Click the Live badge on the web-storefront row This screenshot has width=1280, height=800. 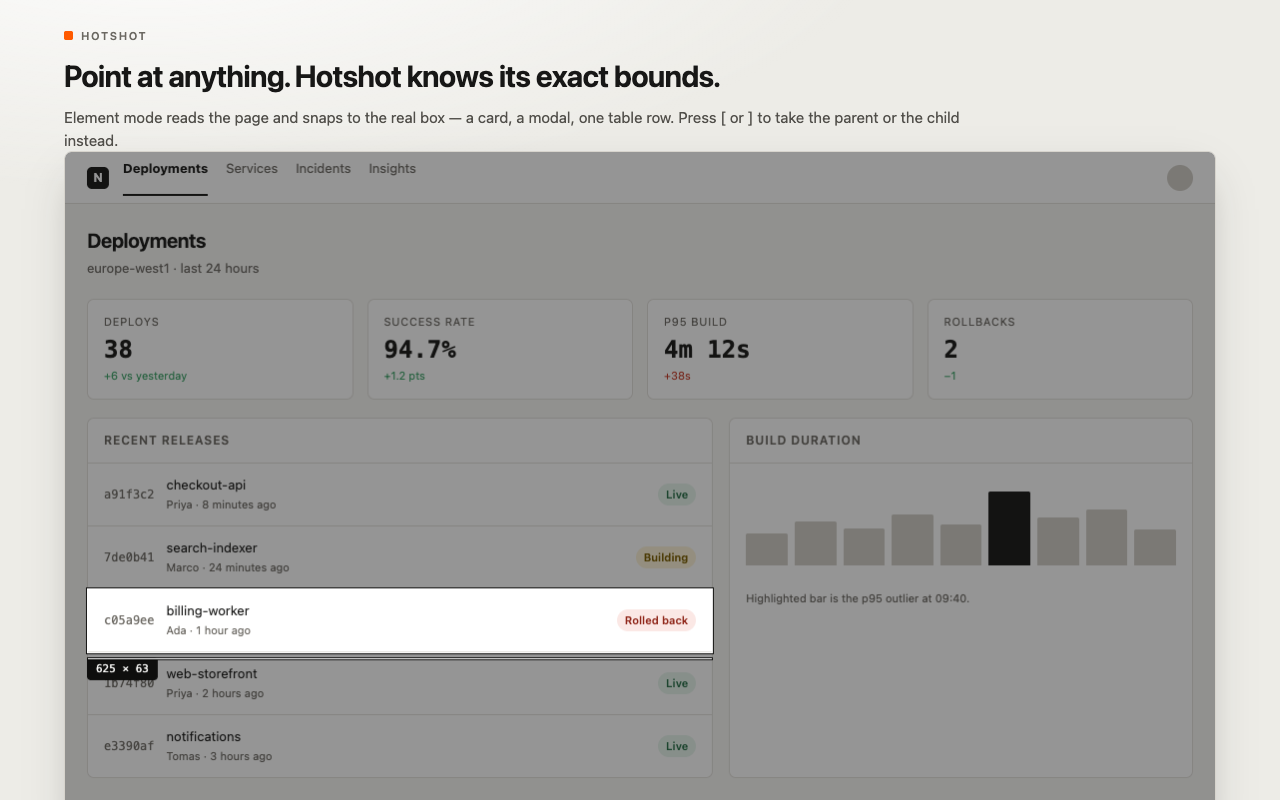tap(677, 683)
